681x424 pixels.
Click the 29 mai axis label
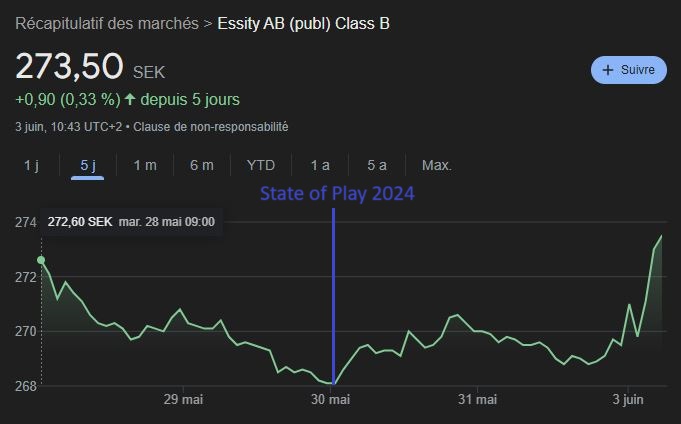point(183,399)
